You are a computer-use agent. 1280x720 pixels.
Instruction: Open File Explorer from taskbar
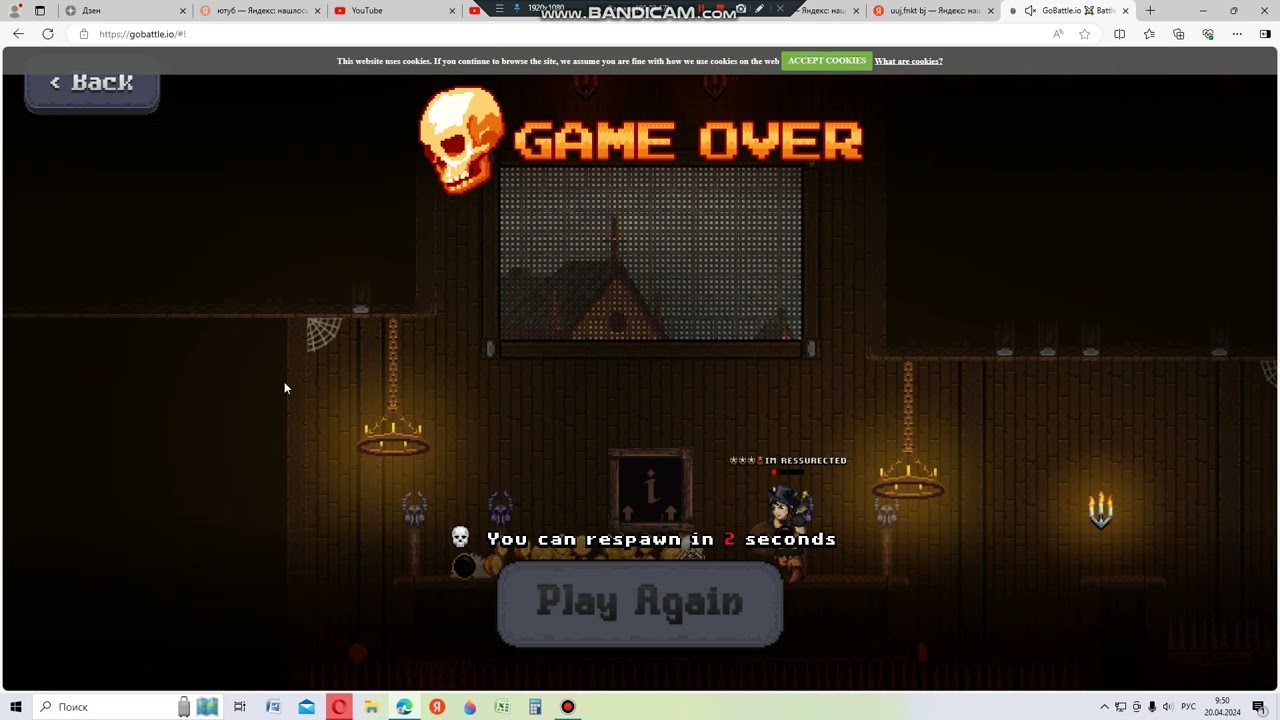coord(371,707)
